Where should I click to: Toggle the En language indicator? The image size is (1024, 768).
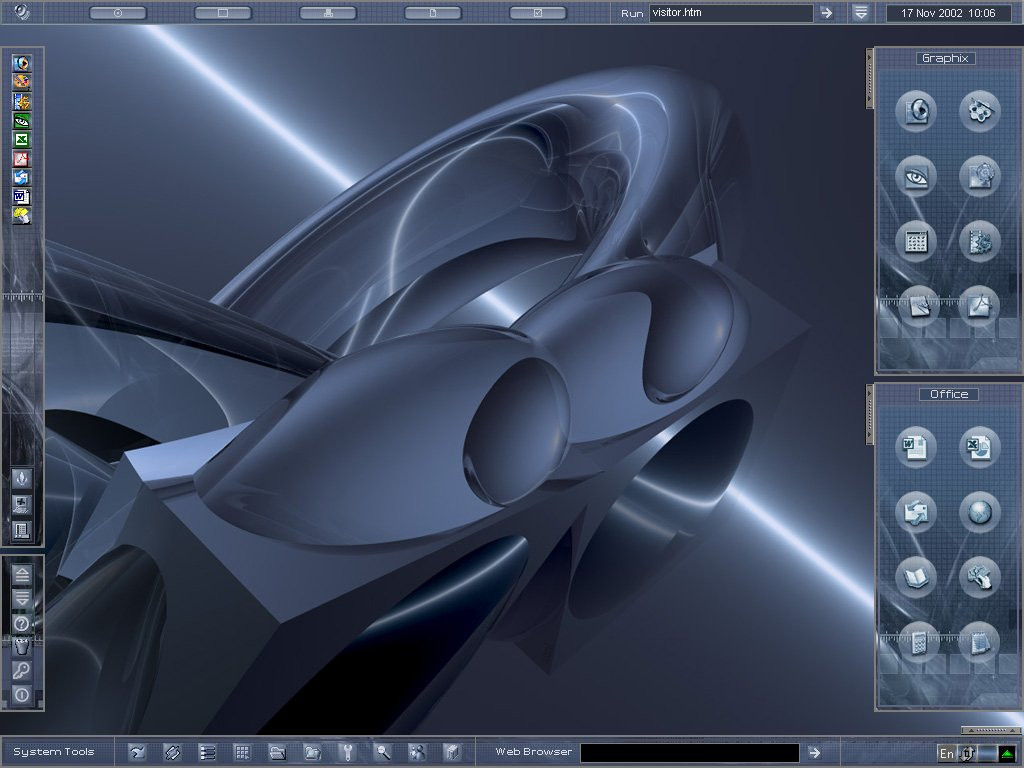[x=946, y=754]
